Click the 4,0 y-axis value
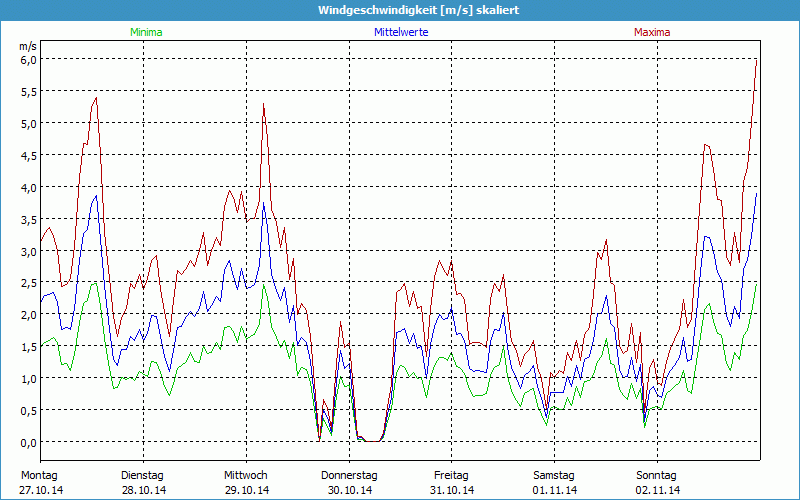The height and width of the screenshot is (500, 800). tap(29, 187)
